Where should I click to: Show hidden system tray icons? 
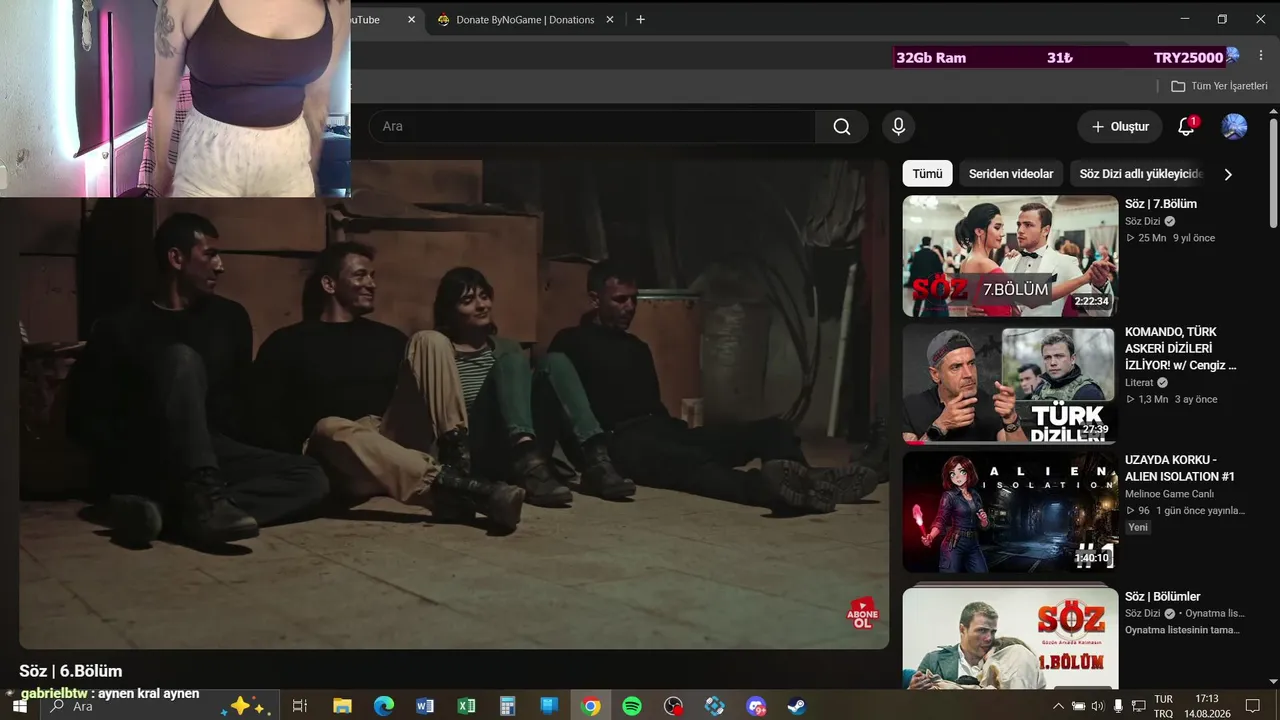1058,706
